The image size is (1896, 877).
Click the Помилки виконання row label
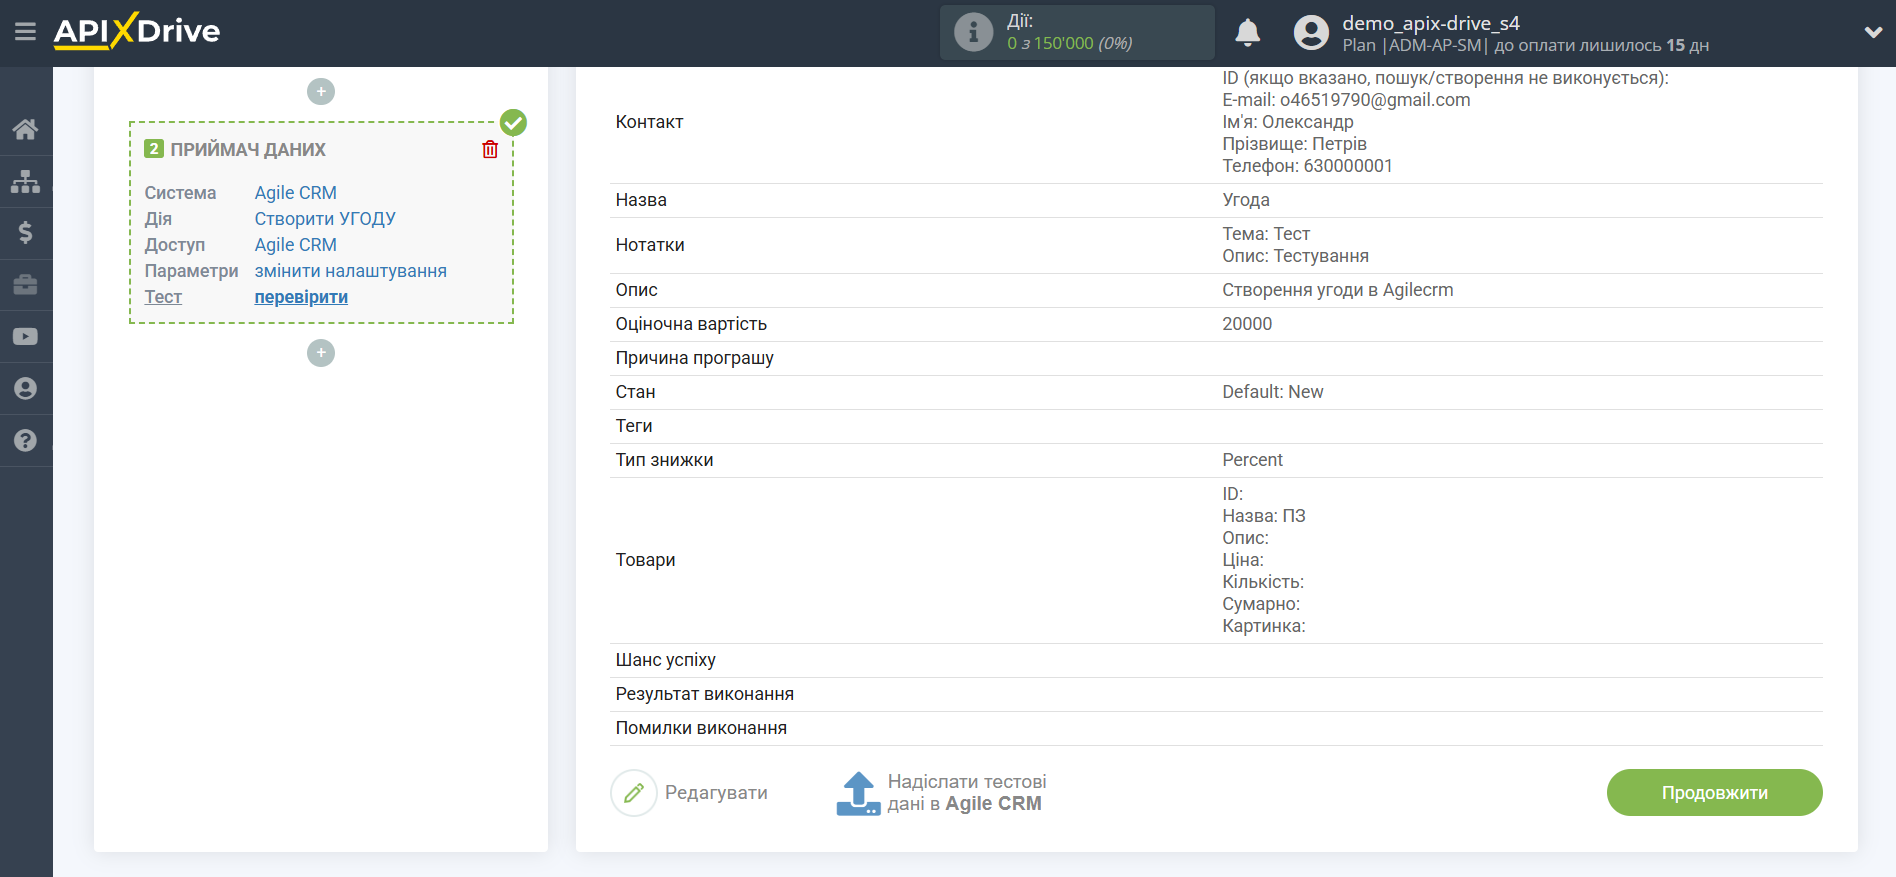point(701,728)
